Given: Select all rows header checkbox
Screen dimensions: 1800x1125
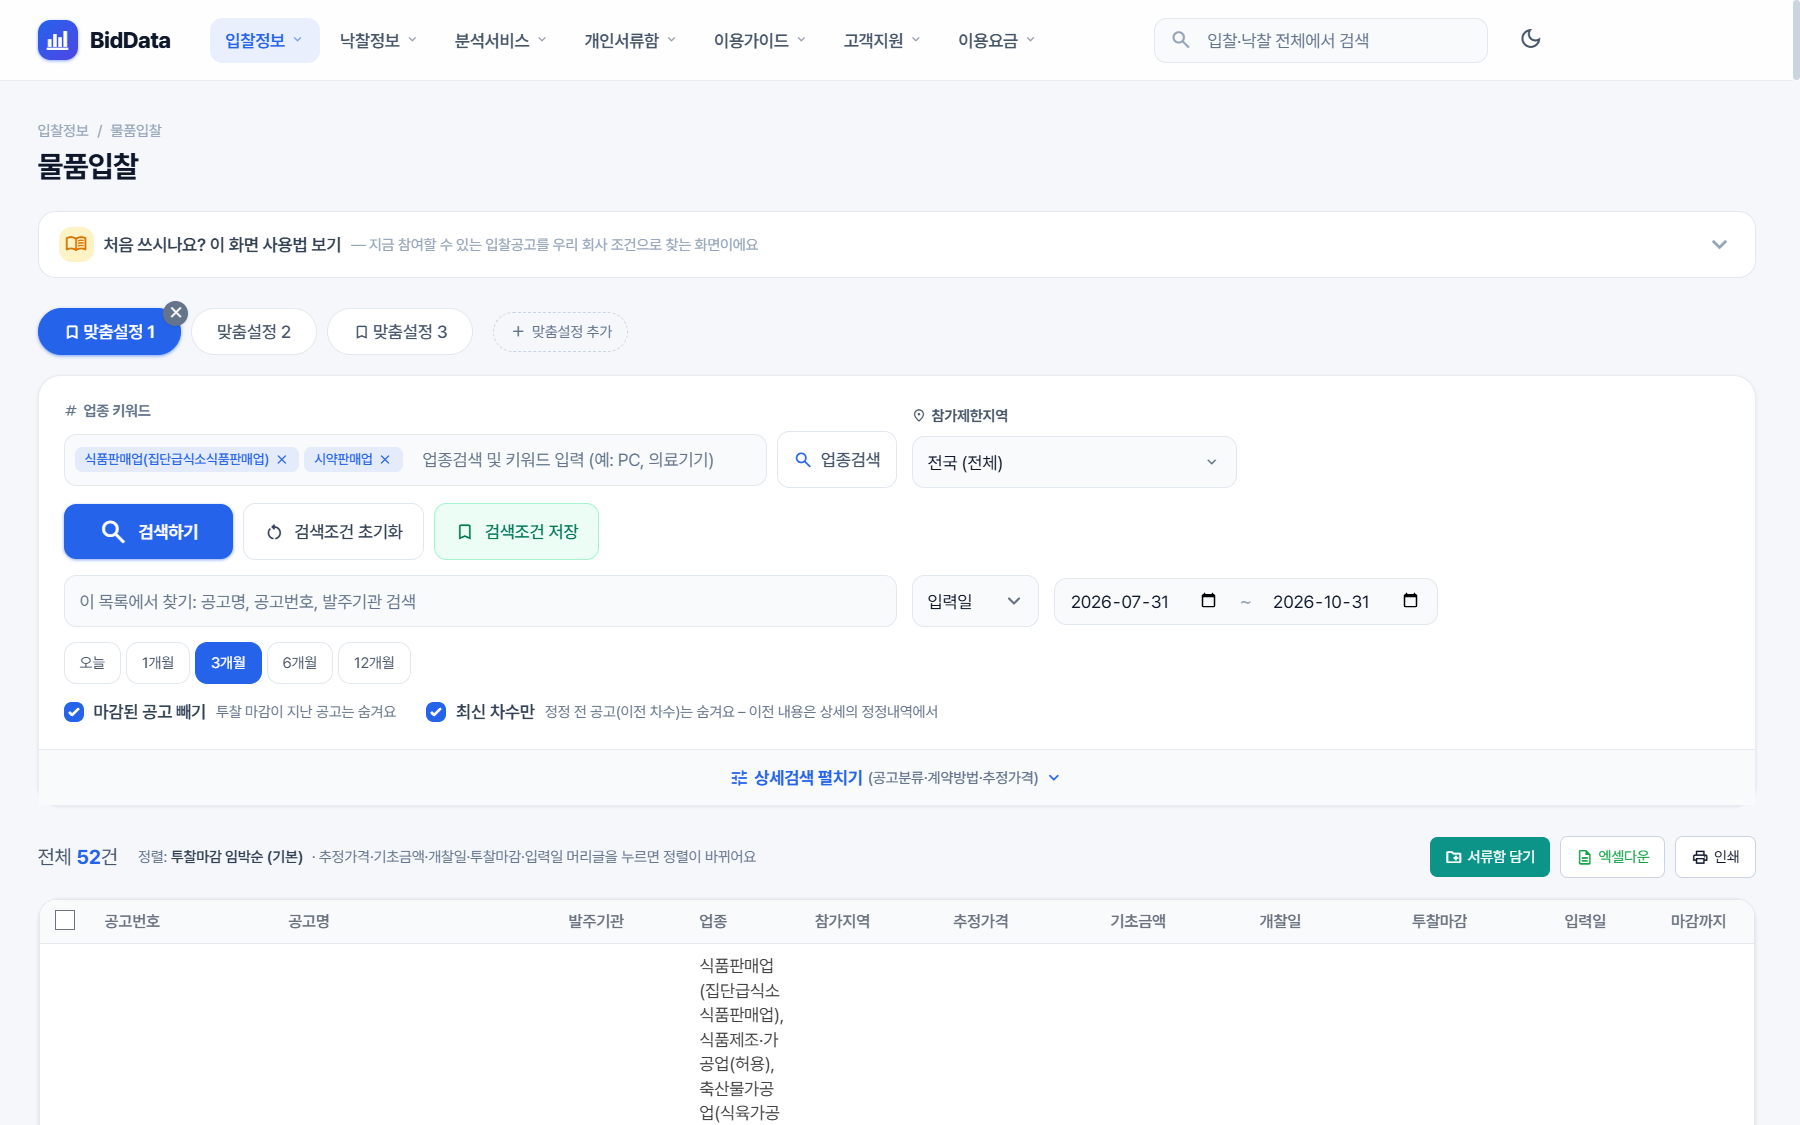Looking at the screenshot, I should click(65, 920).
